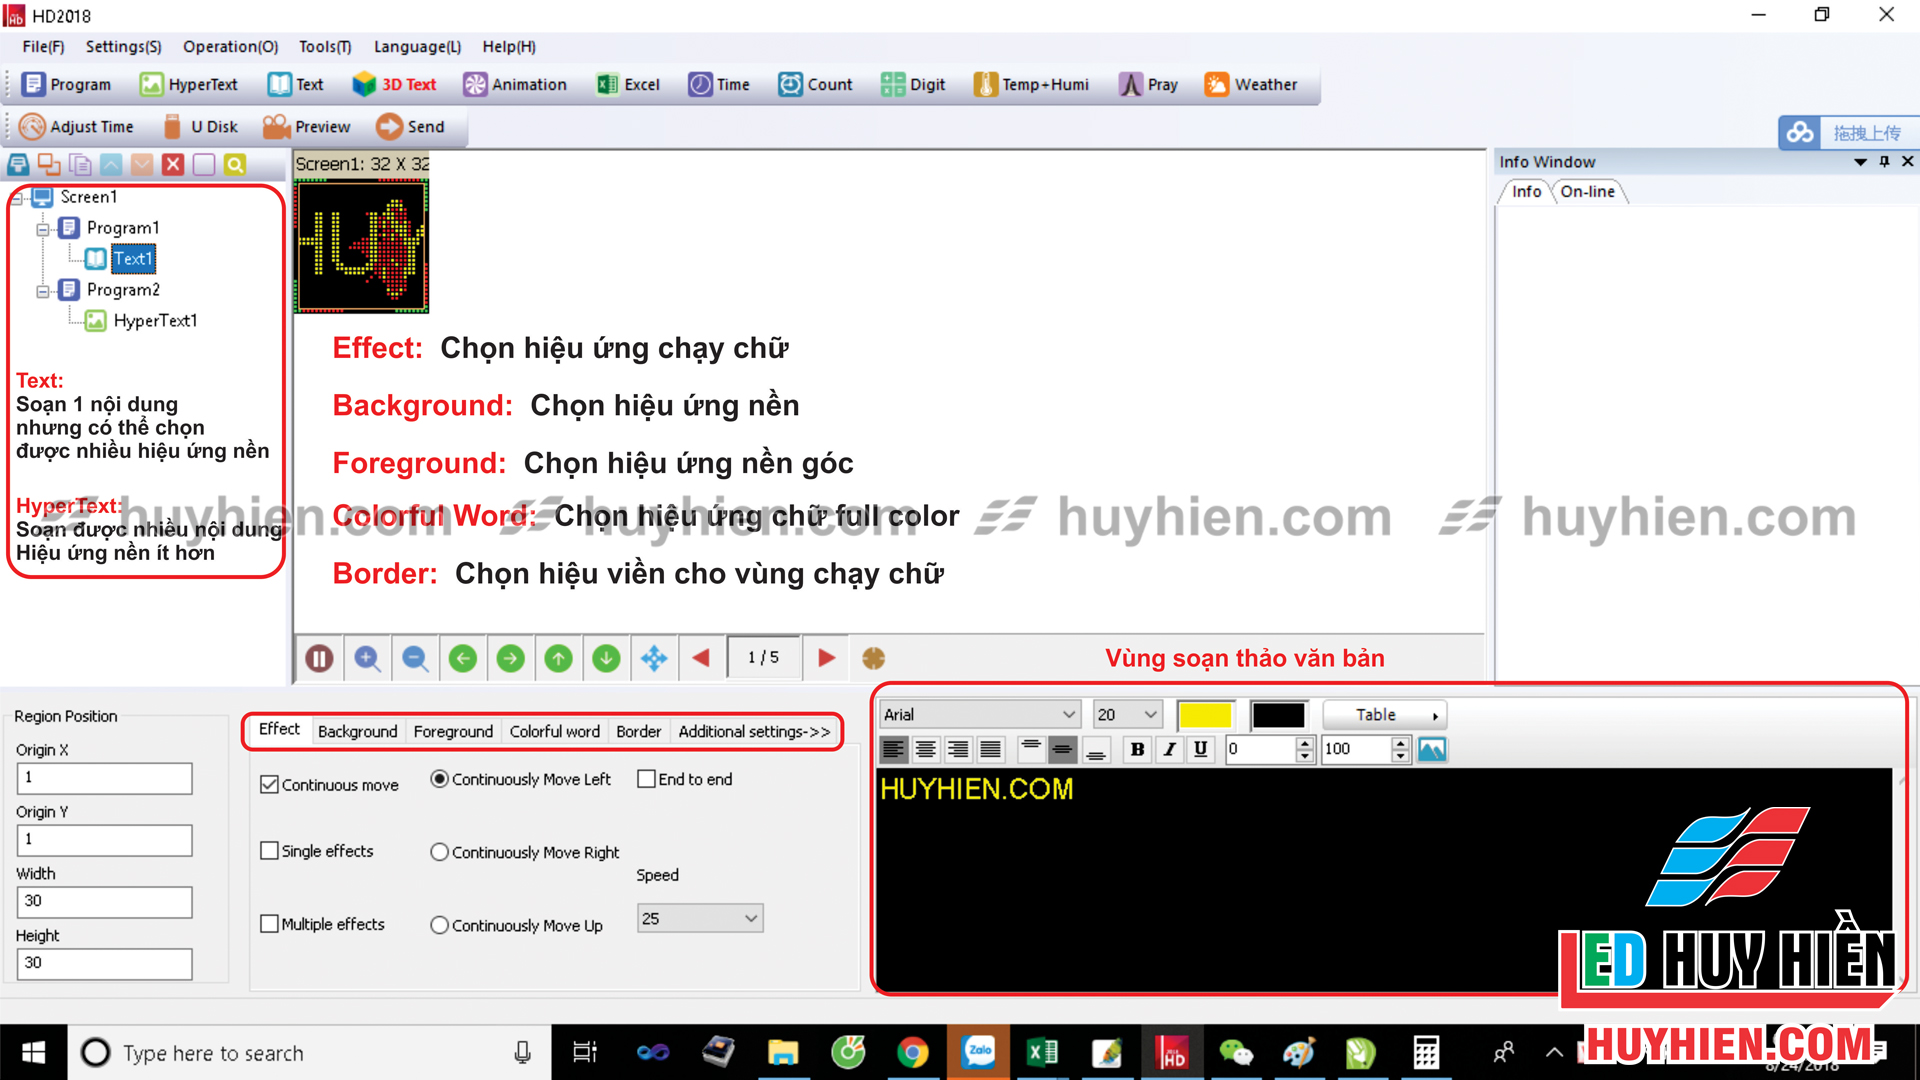Pick the yellow font color swatch

pyautogui.click(x=1205, y=714)
